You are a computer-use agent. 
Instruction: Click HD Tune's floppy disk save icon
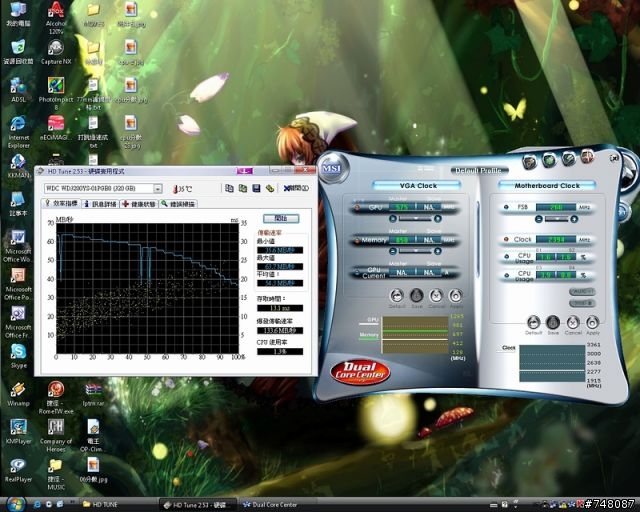click(256, 188)
